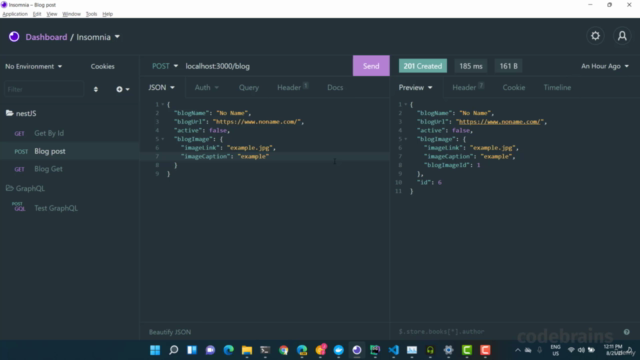Open the Preview mode dropdown
The image size is (640, 360).
[x=416, y=87]
